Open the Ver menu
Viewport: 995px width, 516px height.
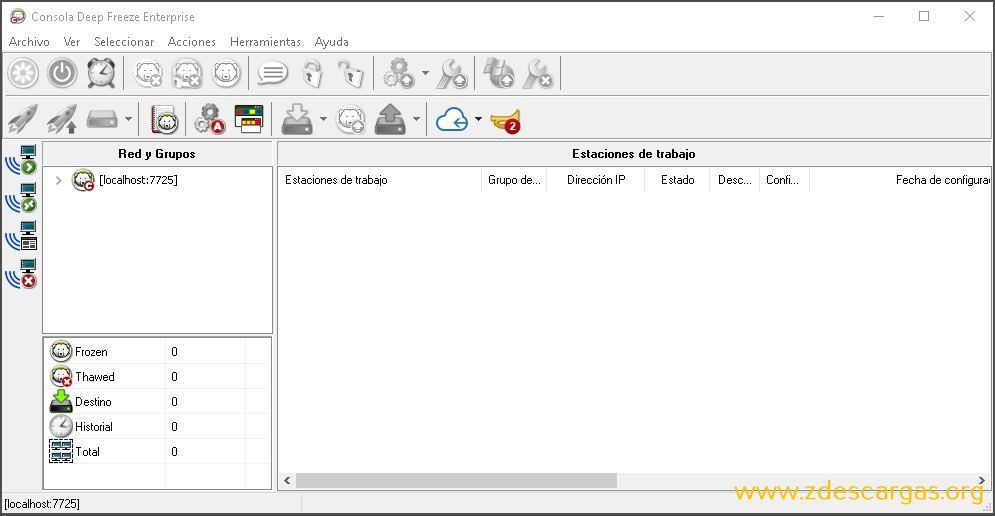pyautogui.click(x=72, y=42)
